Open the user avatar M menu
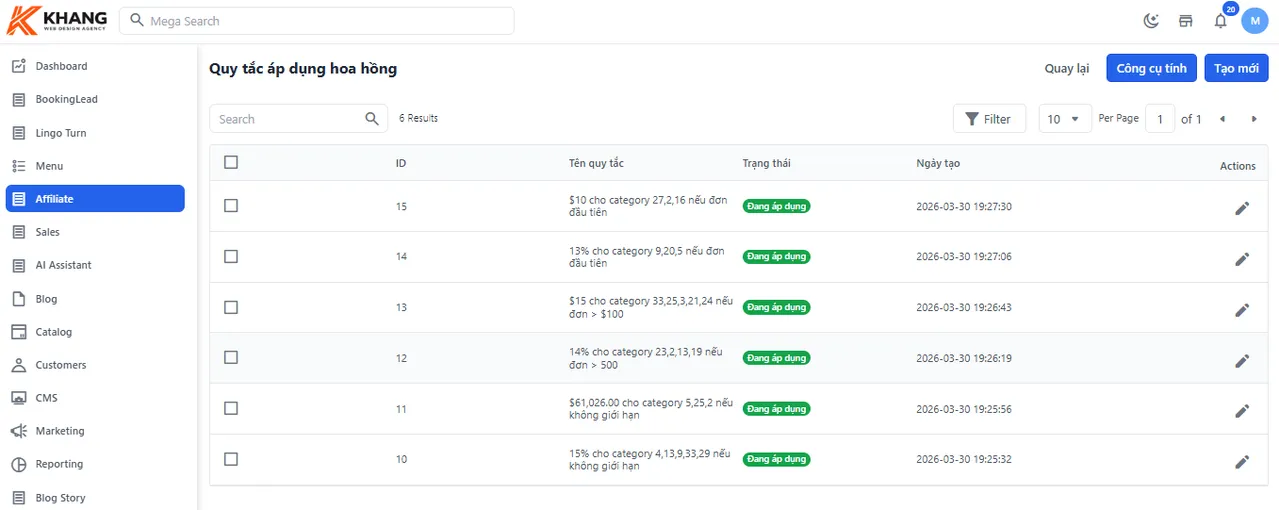This screenshot has height=510, width=1279. coord(1255,21)
